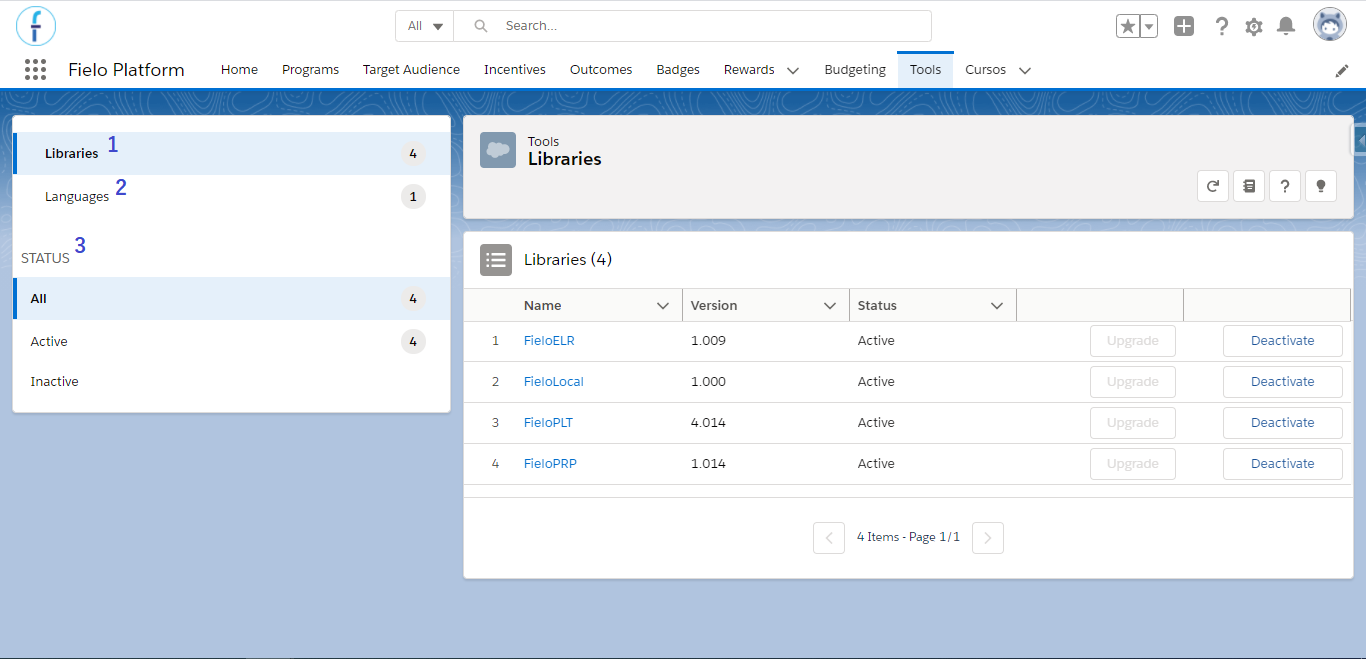Go to previous page arrow in pagination
The width and height of the screenshot is (1366, 659).
829,538
